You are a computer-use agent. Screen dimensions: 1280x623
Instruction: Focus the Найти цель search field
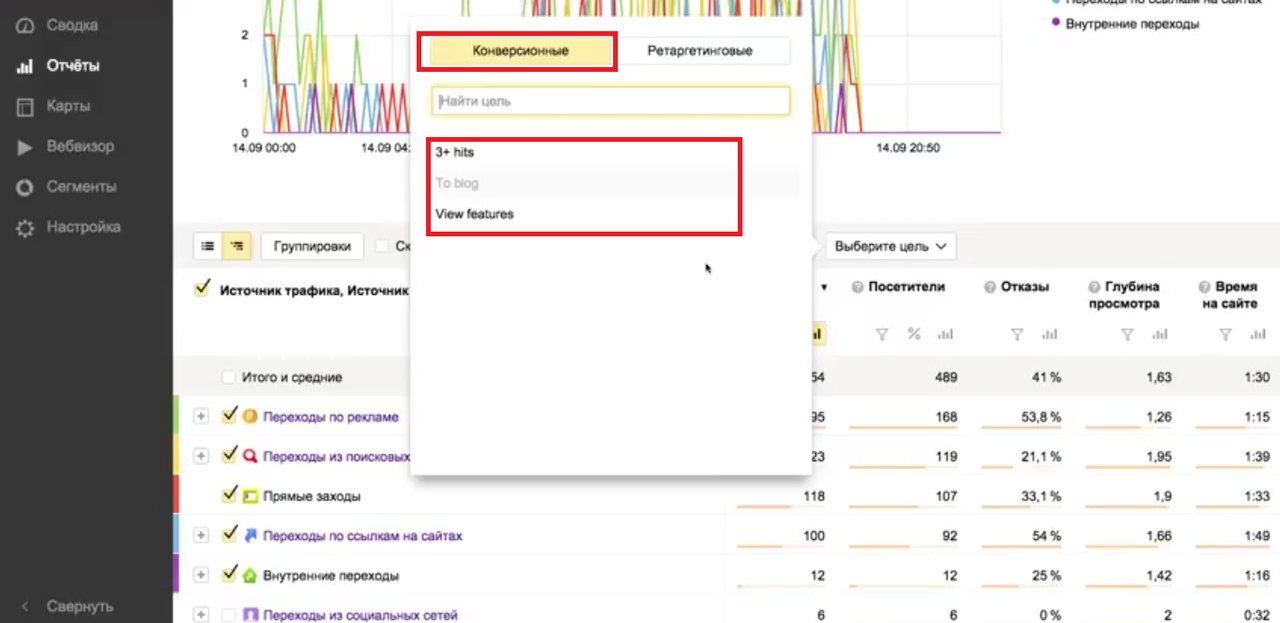click(x=611, y=101)
